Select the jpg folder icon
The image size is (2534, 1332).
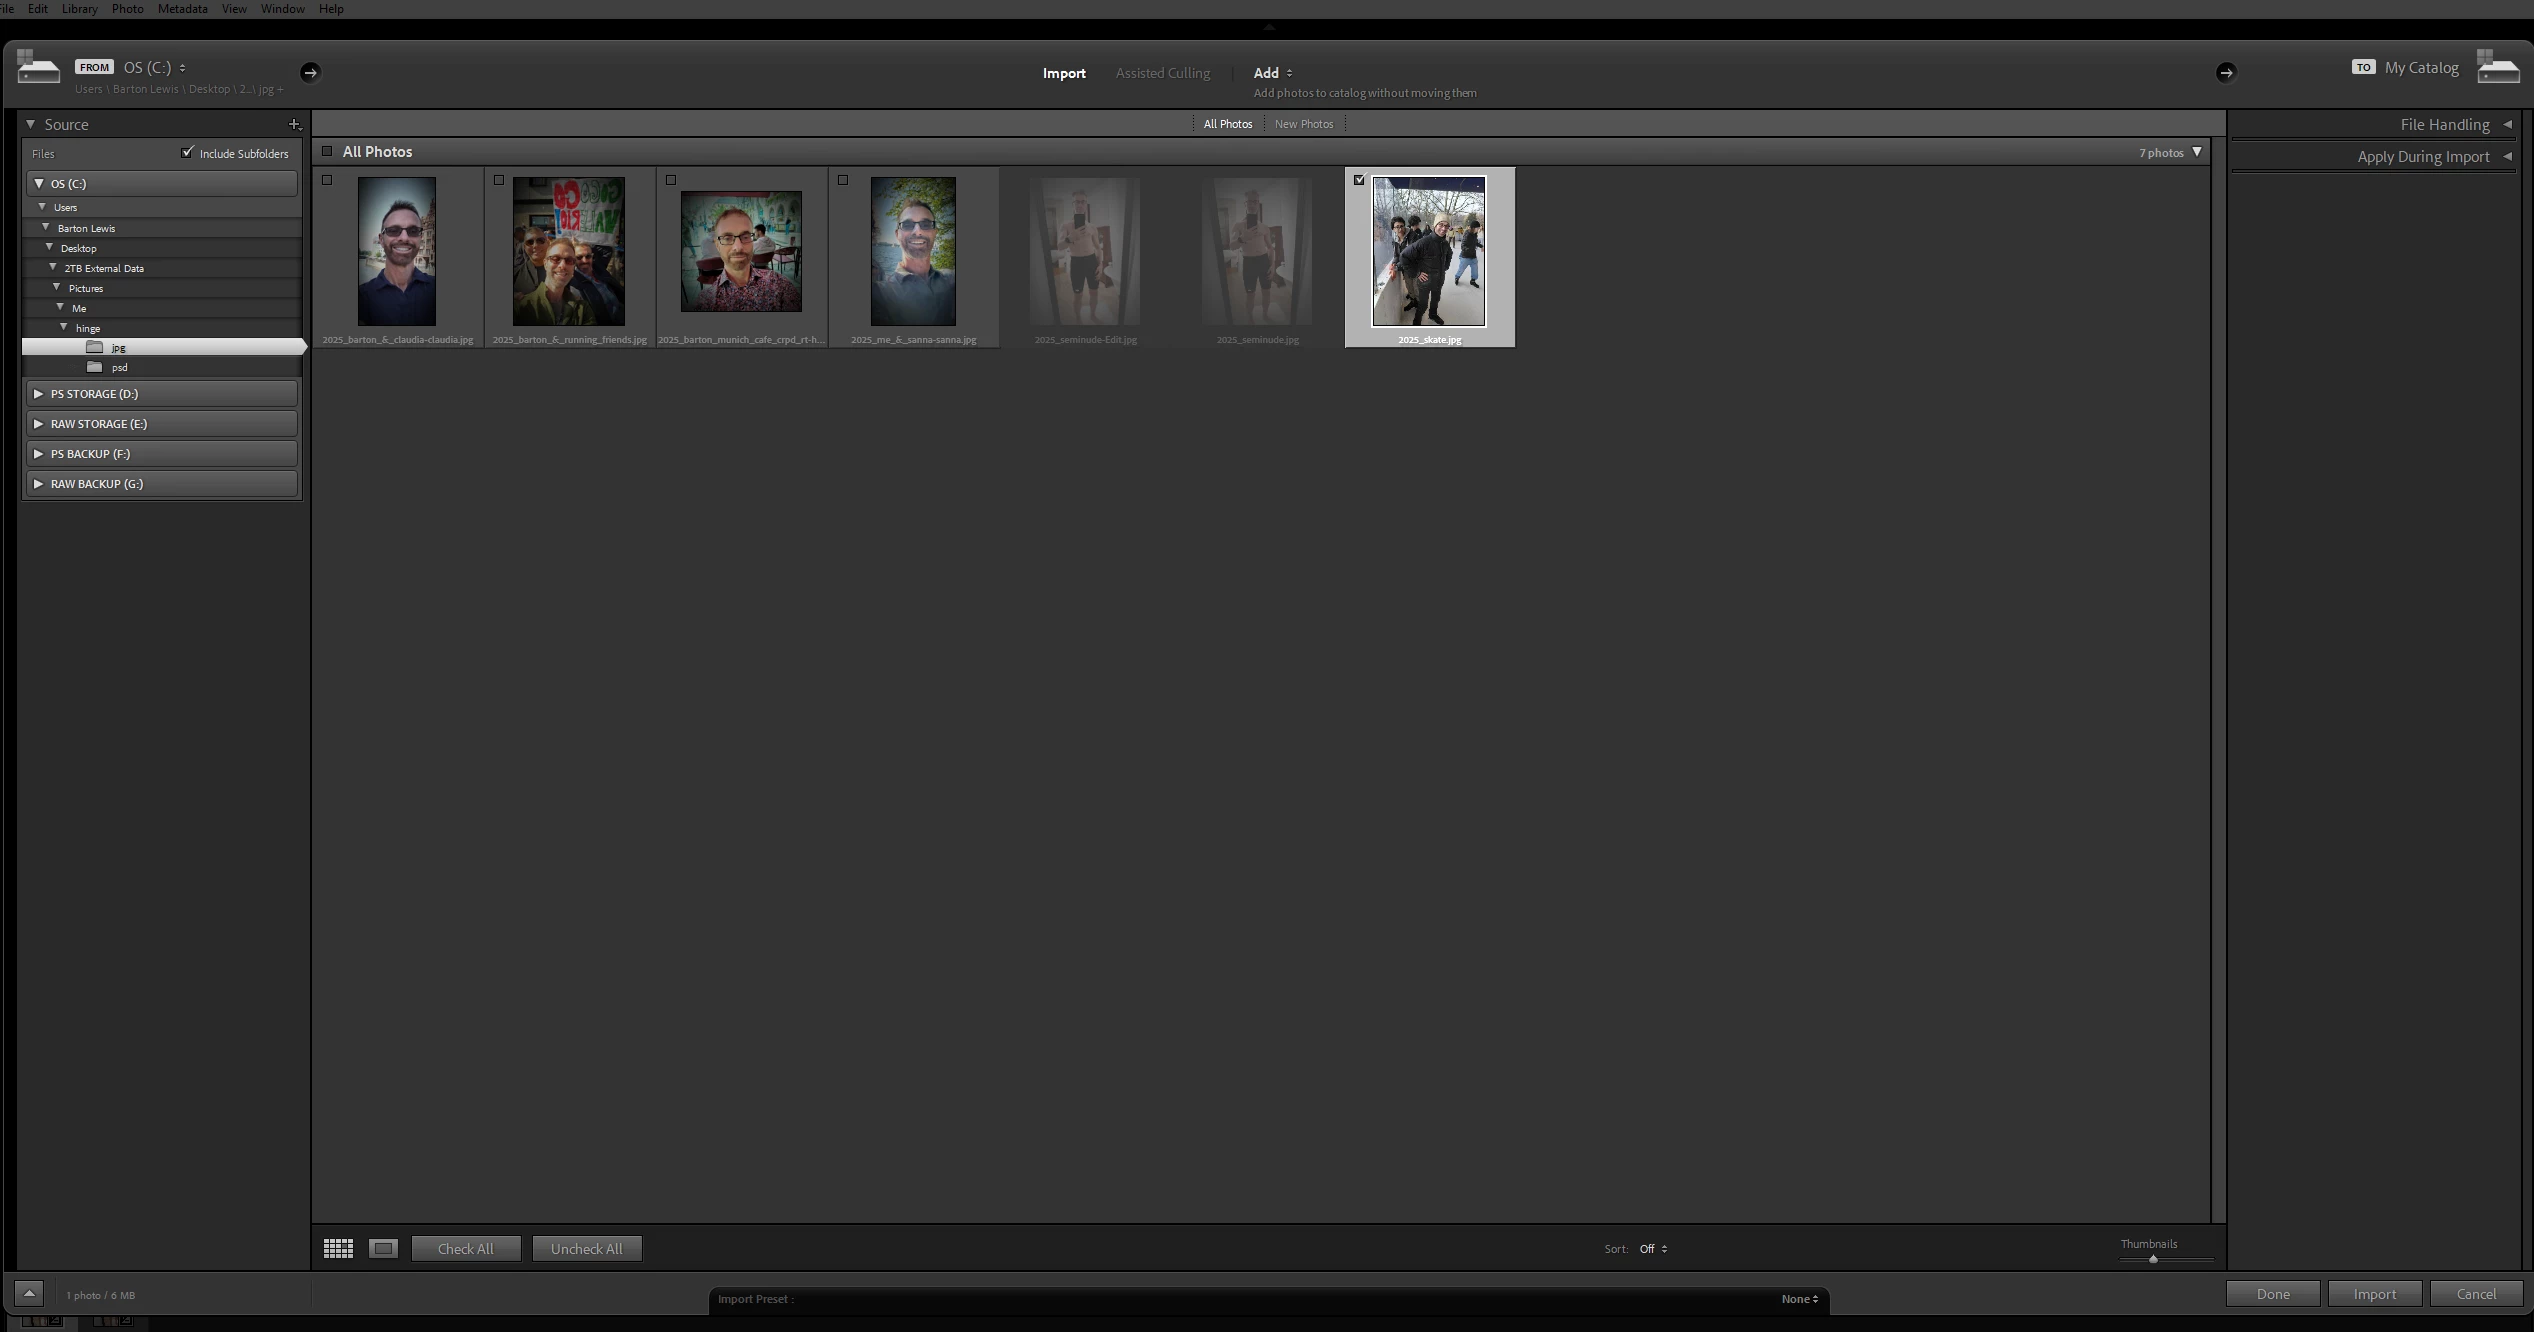[x=95, y=347]
